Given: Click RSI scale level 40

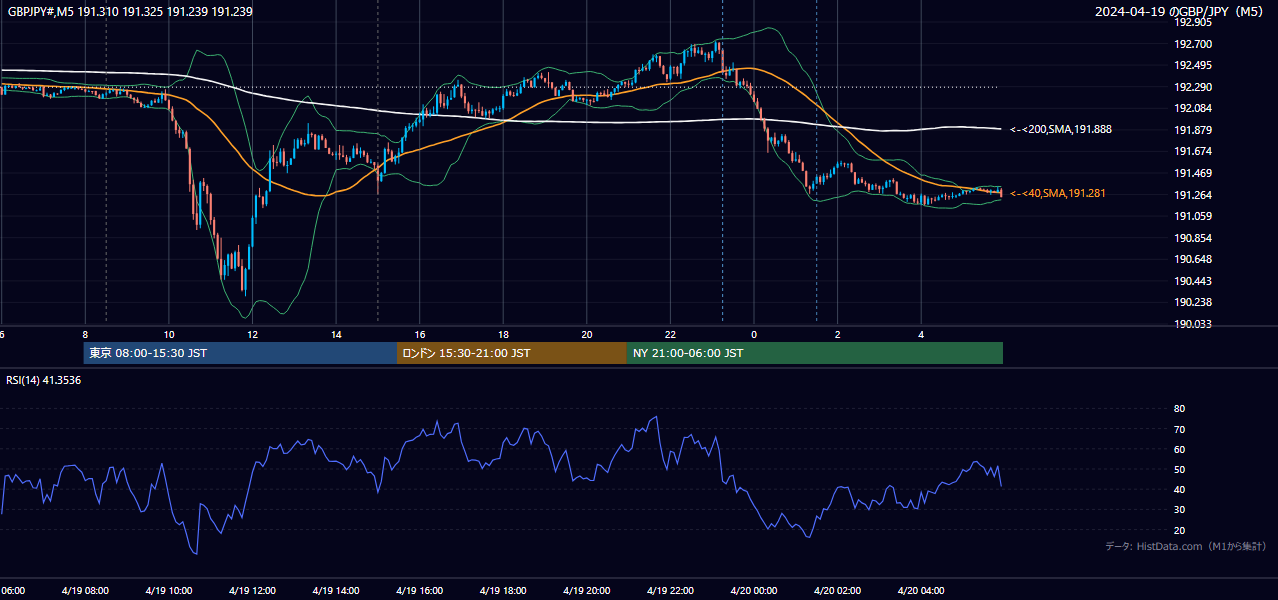Looking at the screenshot, I should point(1179,489).
